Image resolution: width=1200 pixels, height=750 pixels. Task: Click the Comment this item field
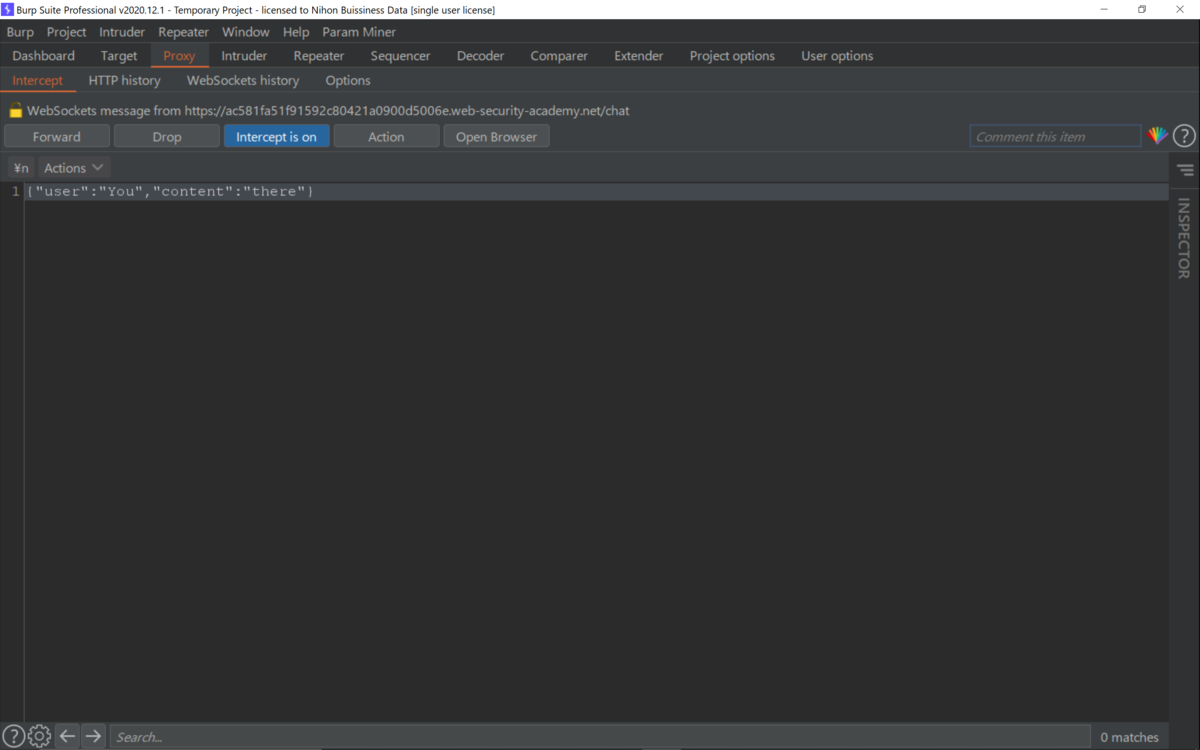coord(1055,137)
